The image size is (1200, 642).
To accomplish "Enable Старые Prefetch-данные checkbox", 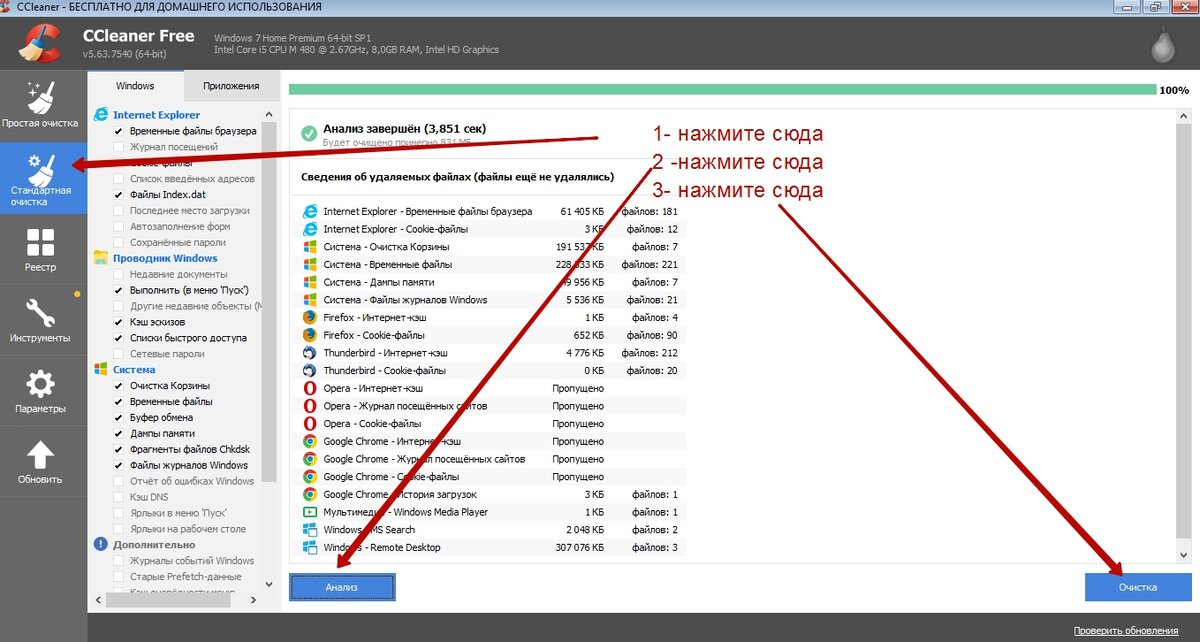I will pyautogui.click(x=119, y=577).
